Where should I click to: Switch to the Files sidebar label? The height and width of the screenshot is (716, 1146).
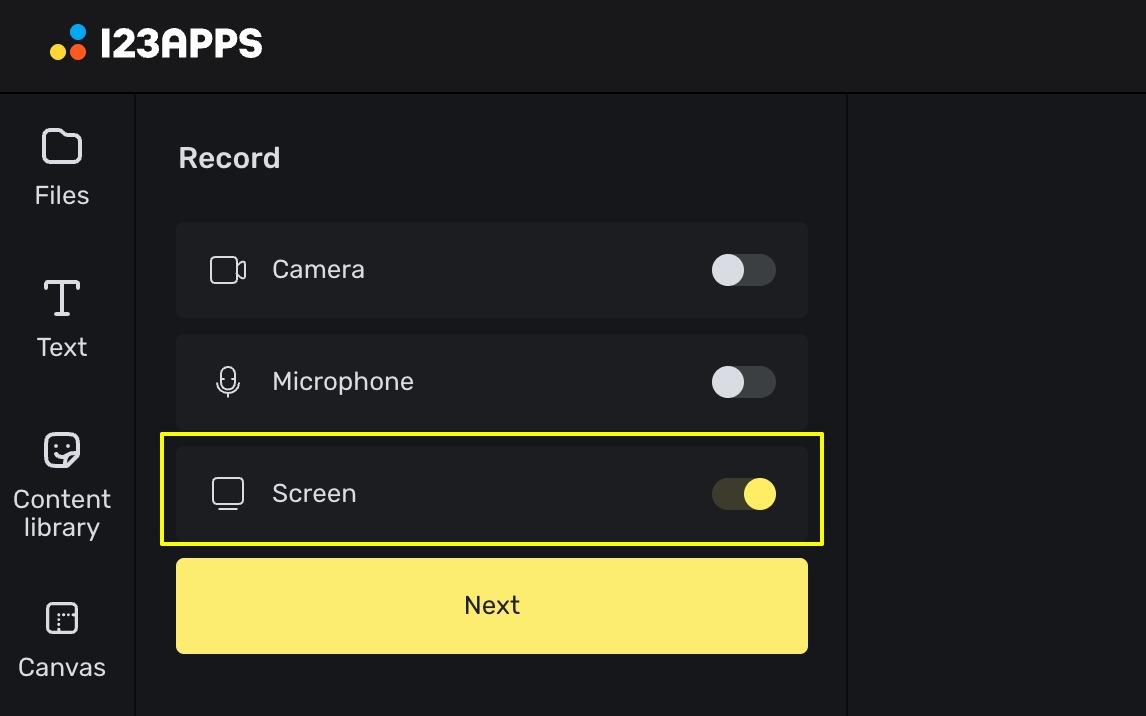click(x=62, y=195)
